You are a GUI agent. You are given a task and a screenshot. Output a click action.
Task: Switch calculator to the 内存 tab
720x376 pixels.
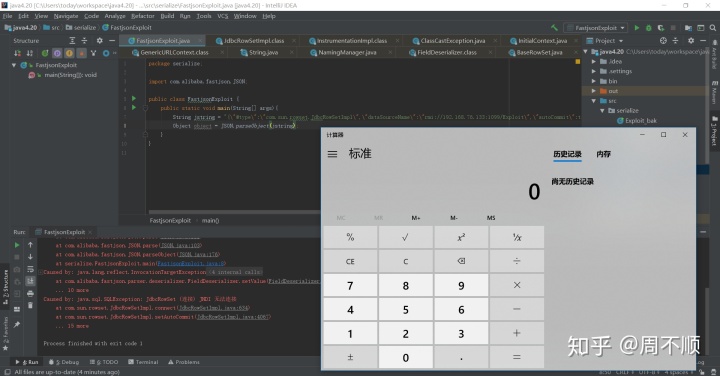pyautogui.click(x=603, y=154)
